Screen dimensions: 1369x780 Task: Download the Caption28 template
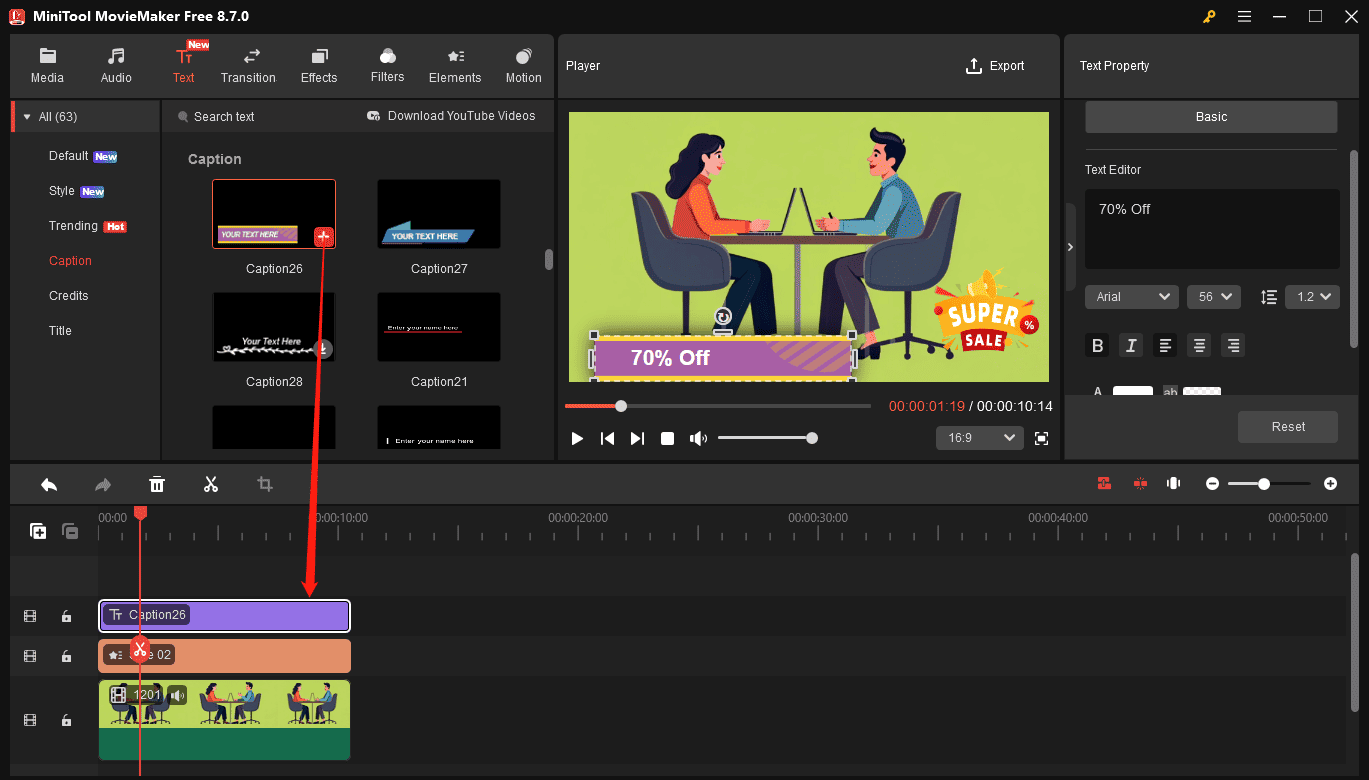tap(323, 349)
